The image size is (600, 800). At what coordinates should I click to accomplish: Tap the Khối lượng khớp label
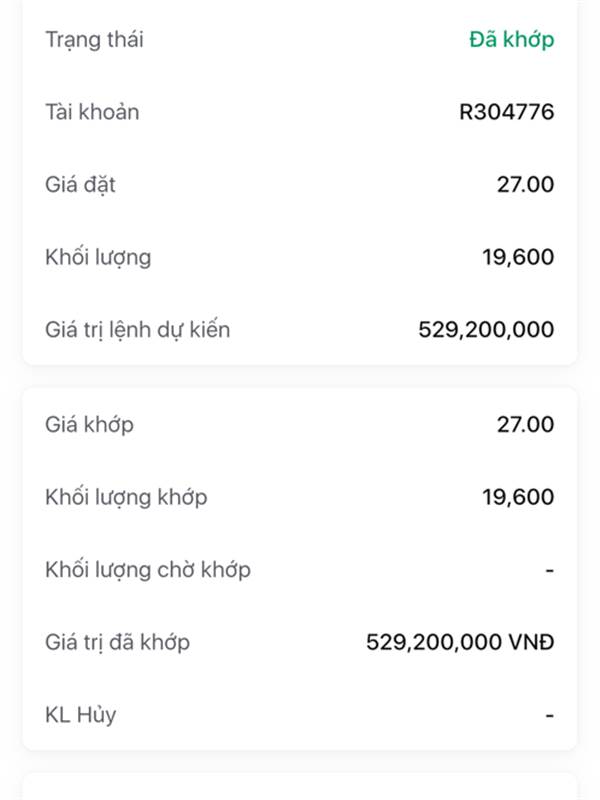point(126,496)
